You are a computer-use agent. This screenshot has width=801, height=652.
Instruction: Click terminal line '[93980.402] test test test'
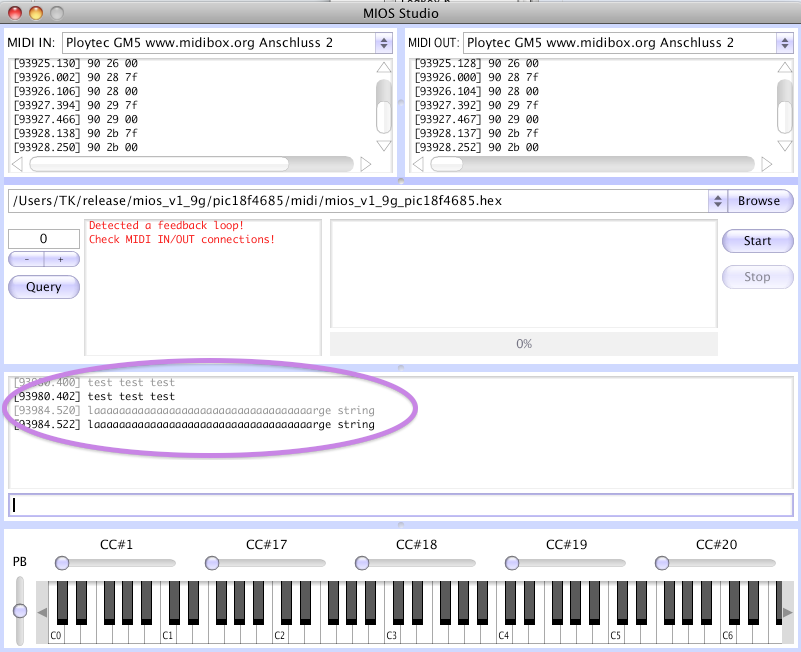[x=94, y=397]
